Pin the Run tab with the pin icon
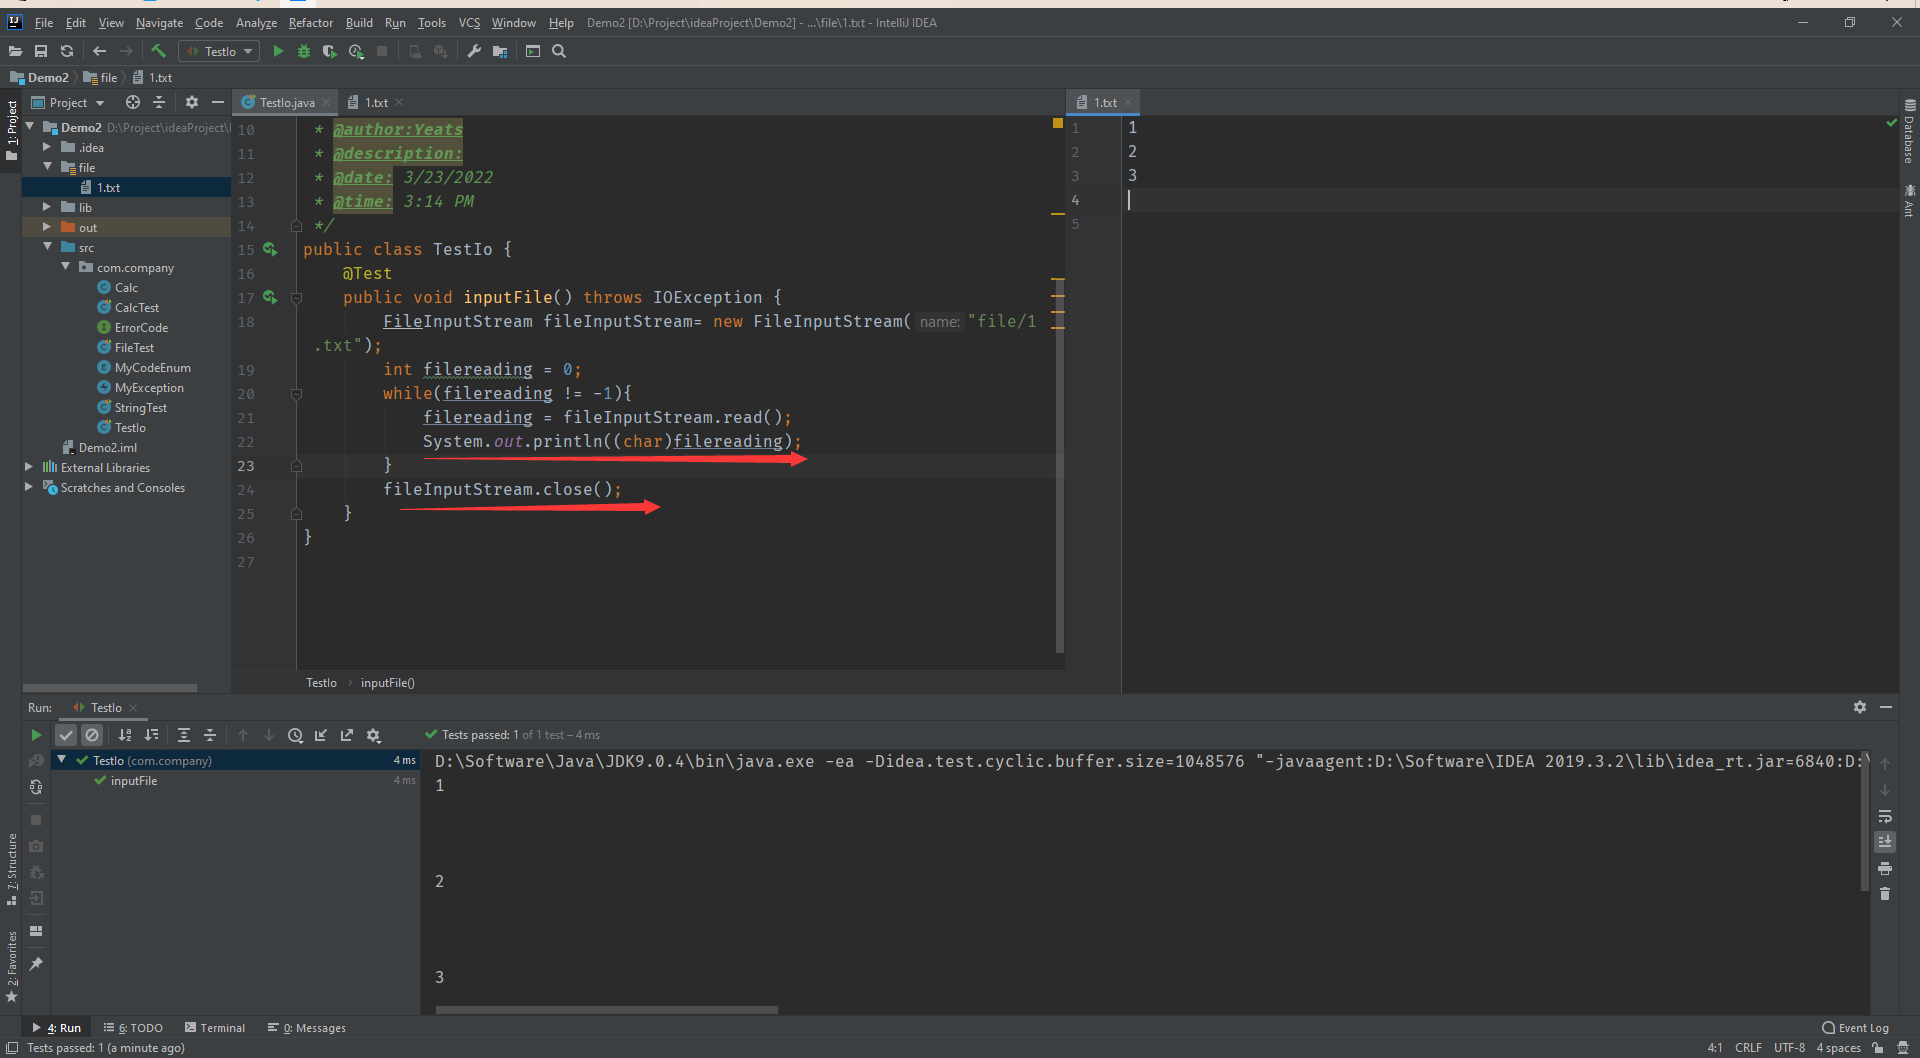 click(x=36, y=964)
